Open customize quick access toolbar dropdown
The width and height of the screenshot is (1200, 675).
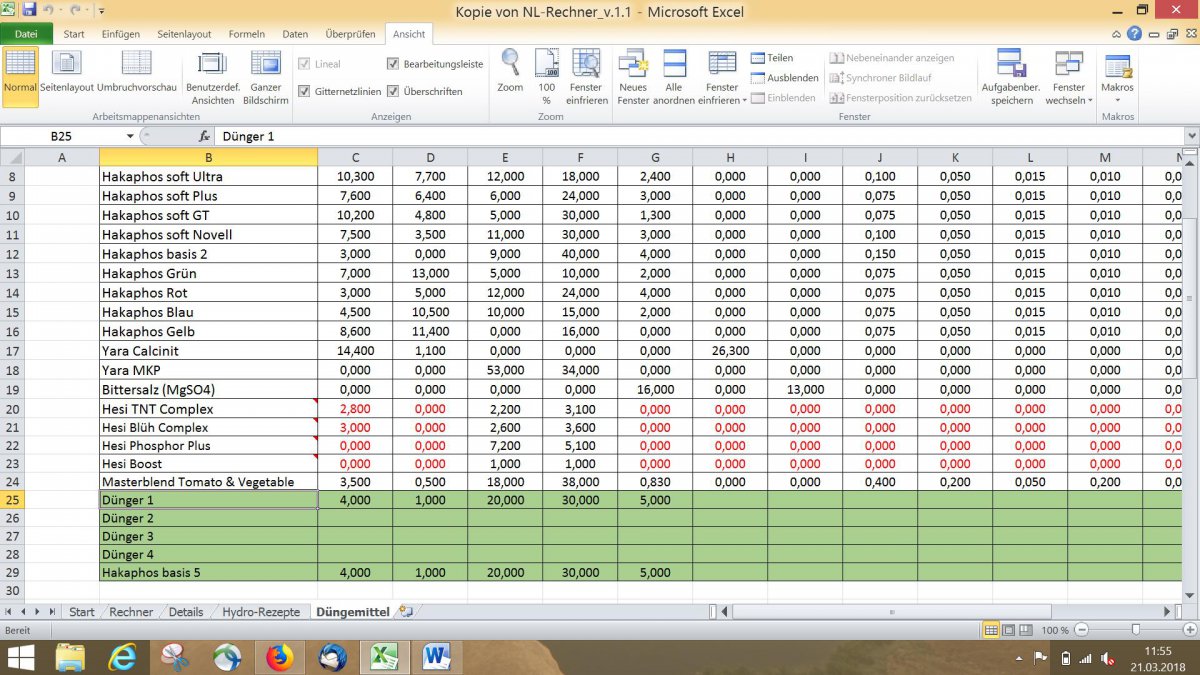tap(102, 11)
